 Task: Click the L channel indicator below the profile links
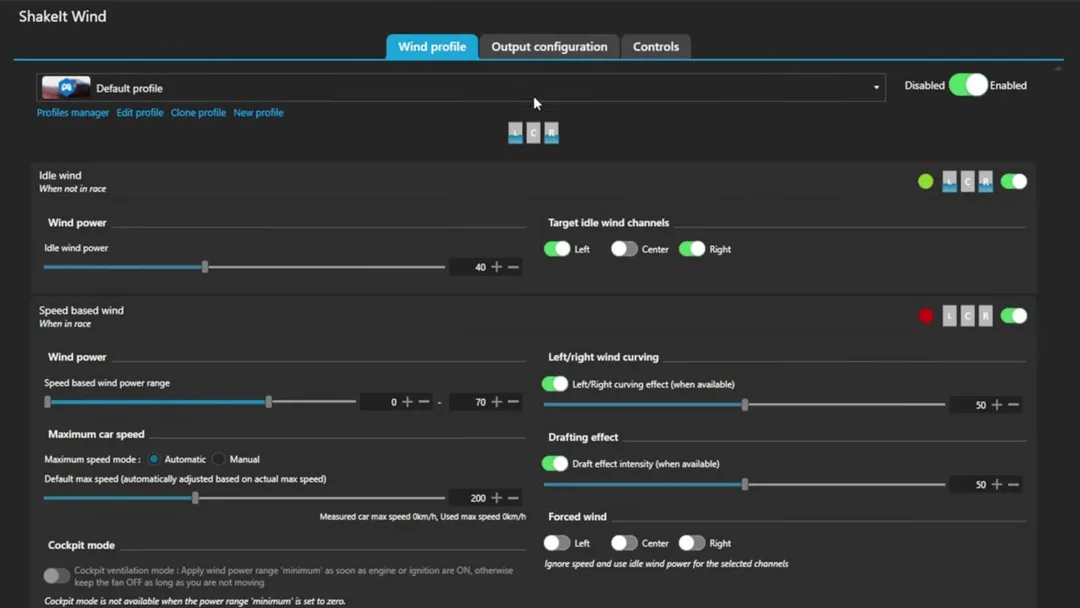click(515, 133)
